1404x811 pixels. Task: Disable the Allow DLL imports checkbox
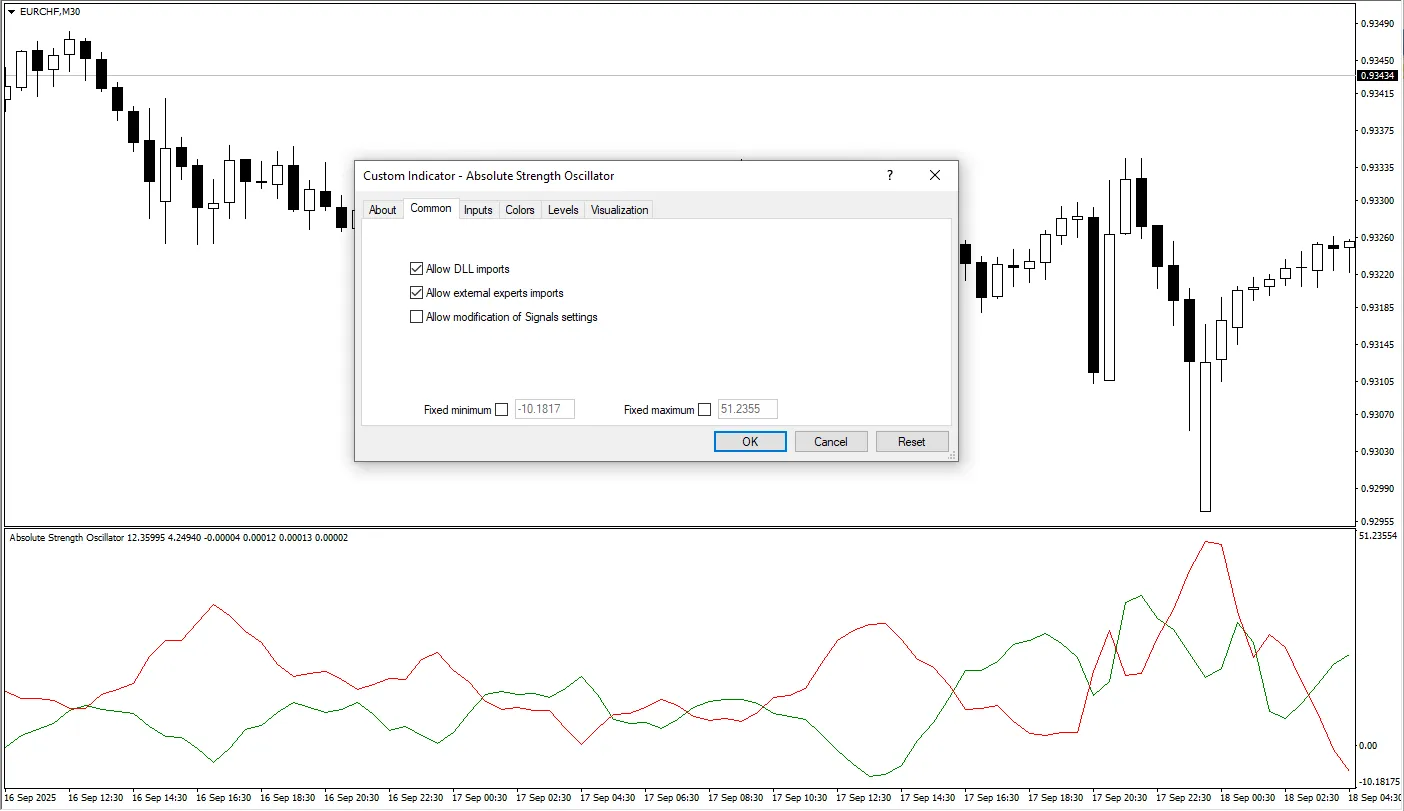[x=417, y=268]
